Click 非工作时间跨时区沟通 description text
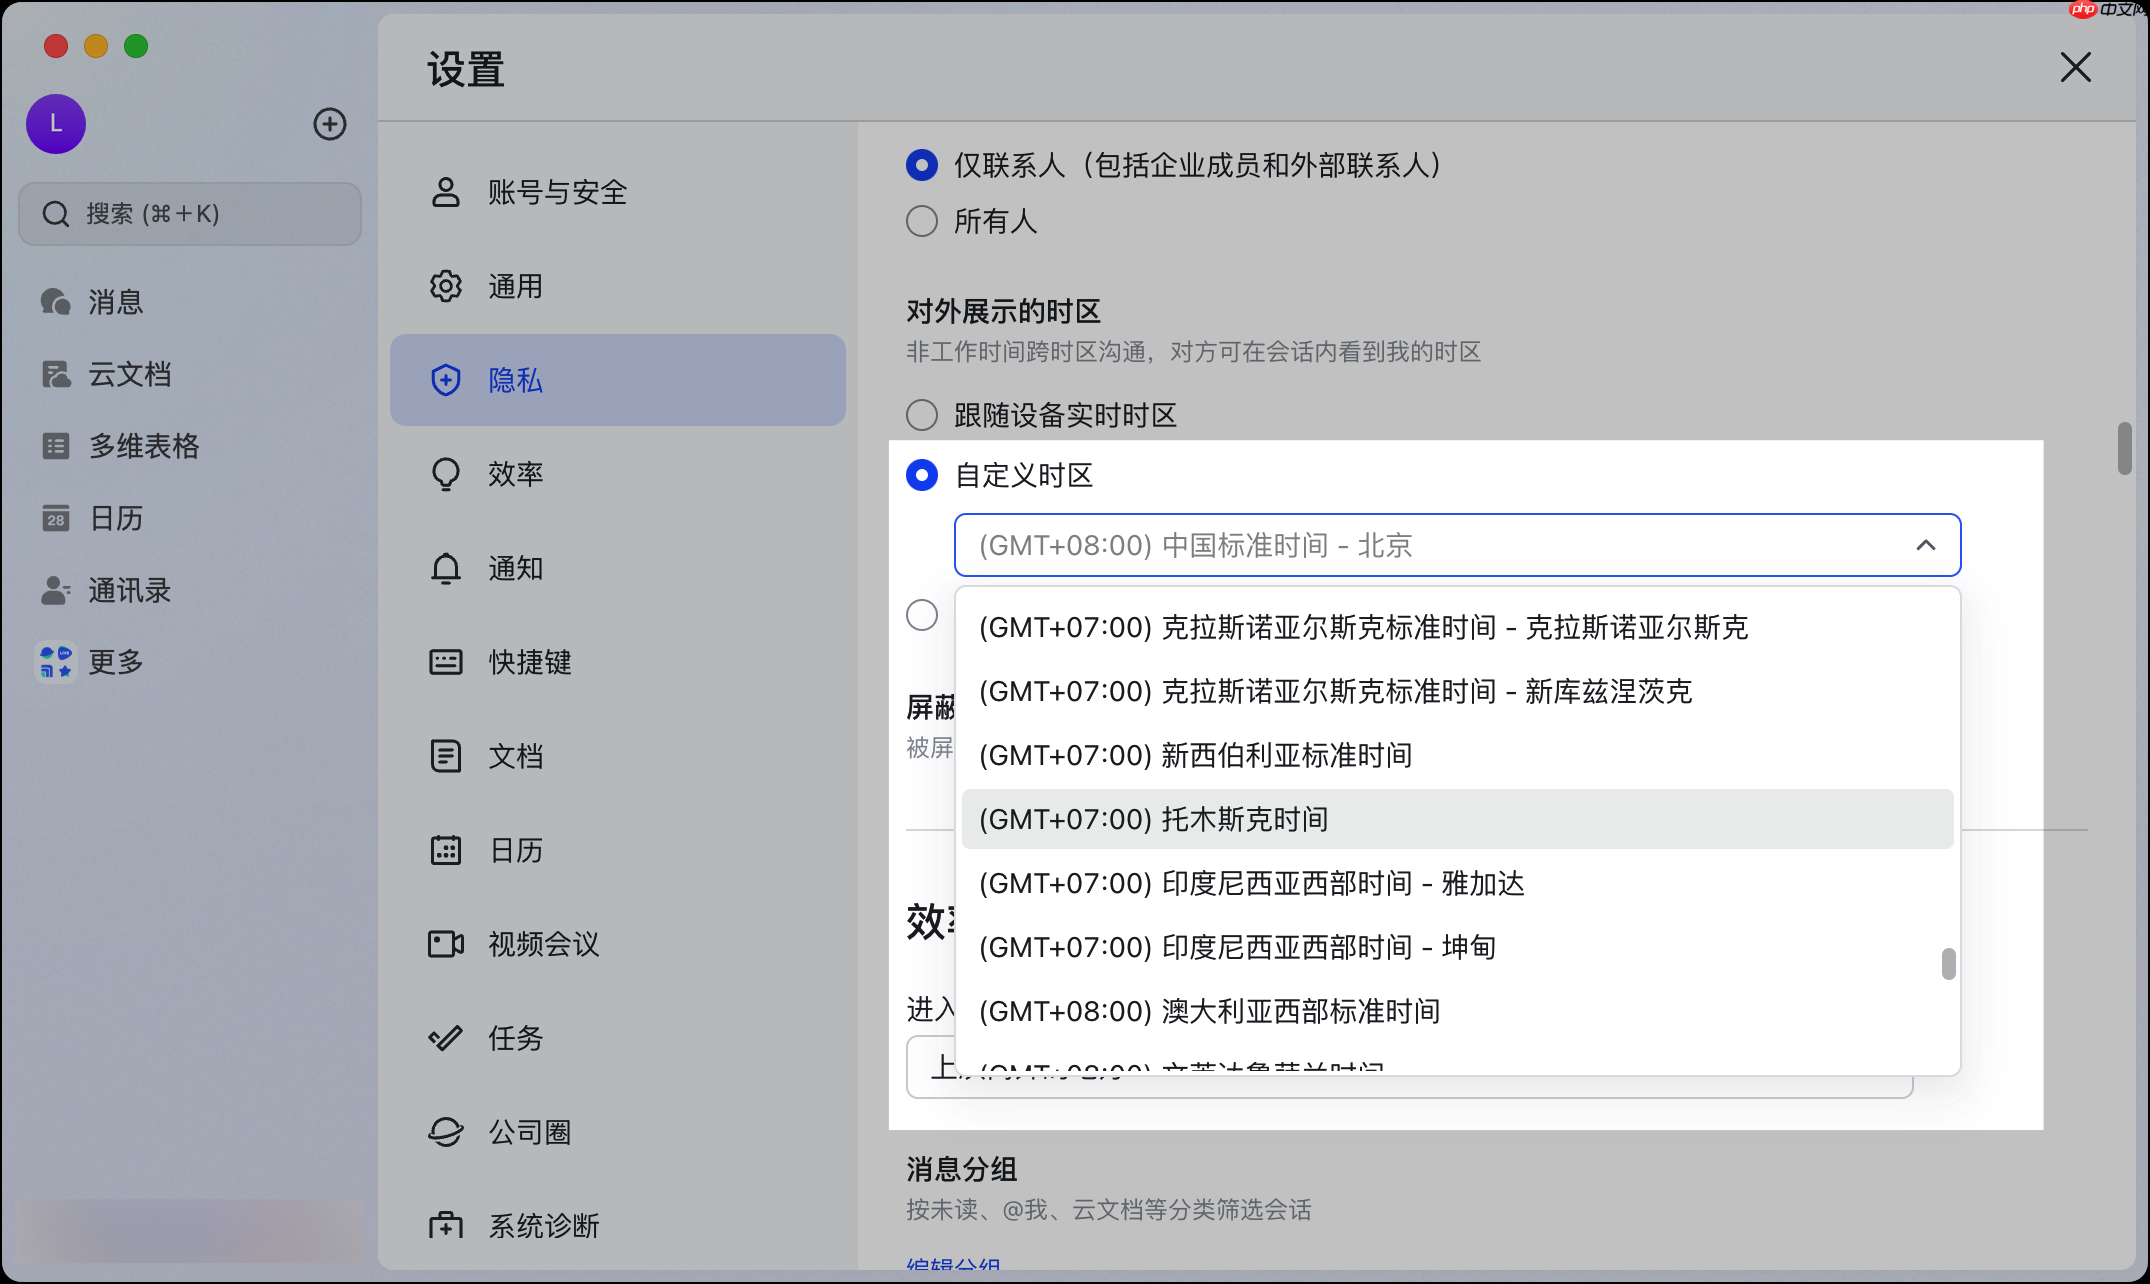 coord(1193,352)
